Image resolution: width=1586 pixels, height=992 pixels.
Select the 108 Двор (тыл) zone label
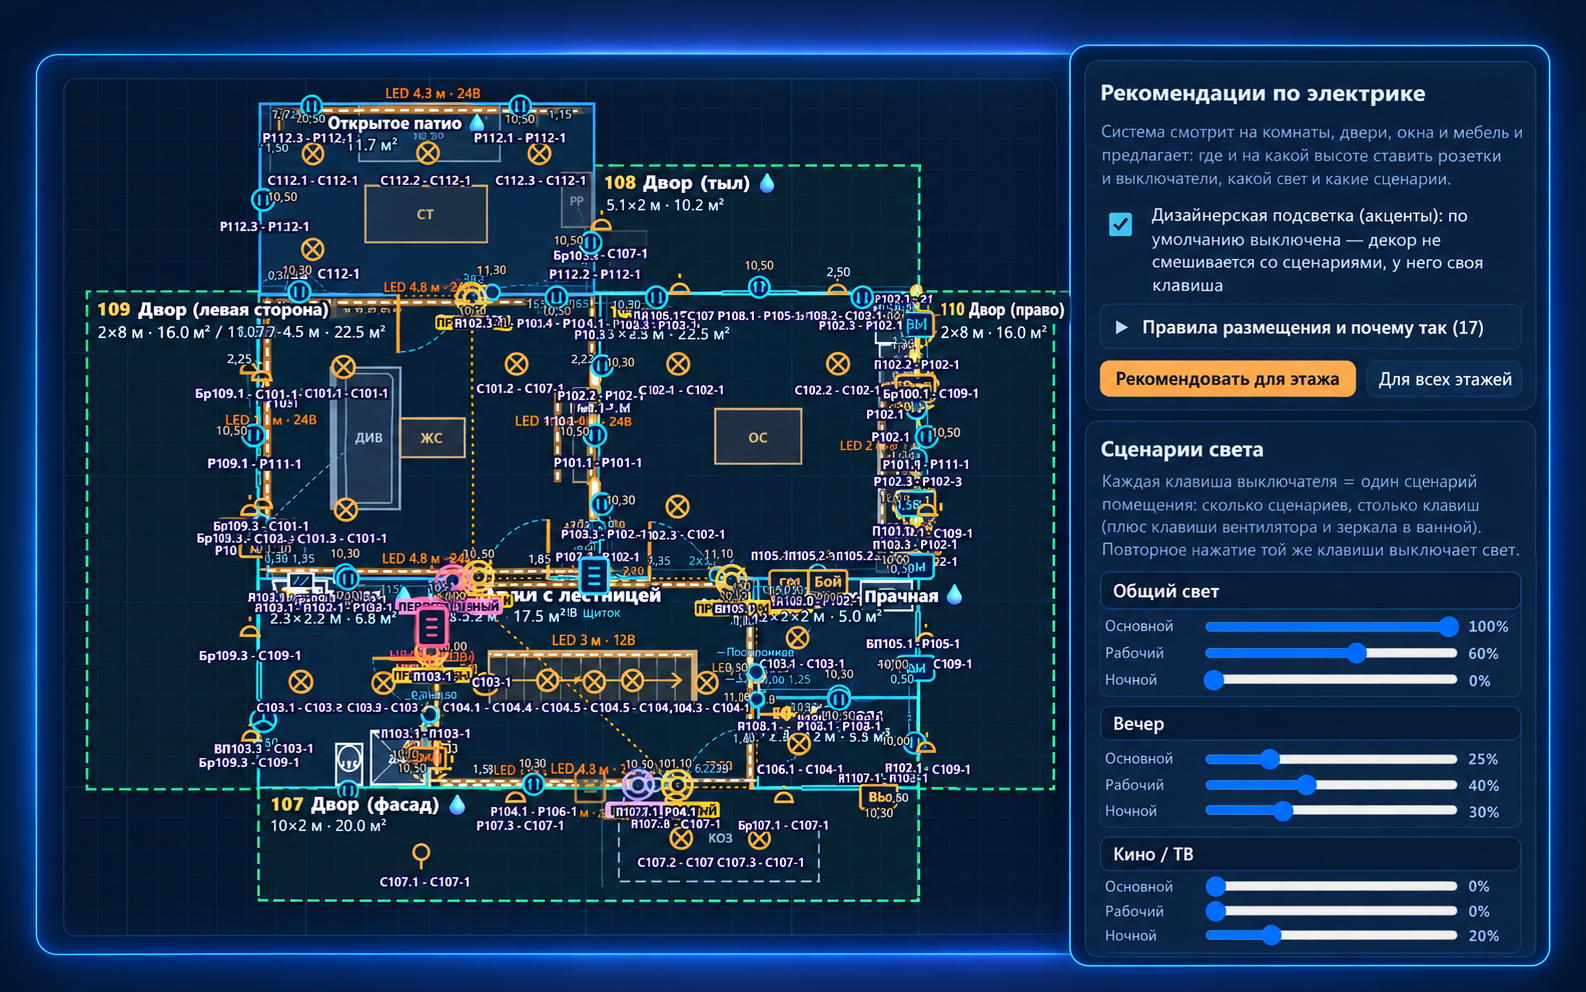click(x=677, y=183)
